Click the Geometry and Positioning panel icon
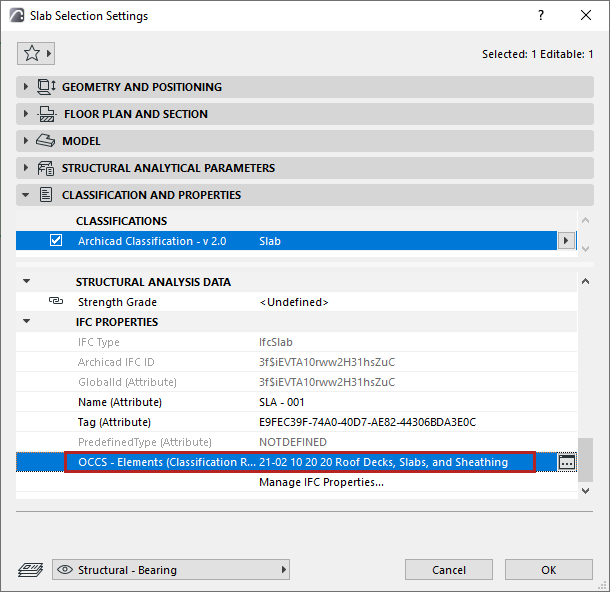 click(x=46, y=87)
